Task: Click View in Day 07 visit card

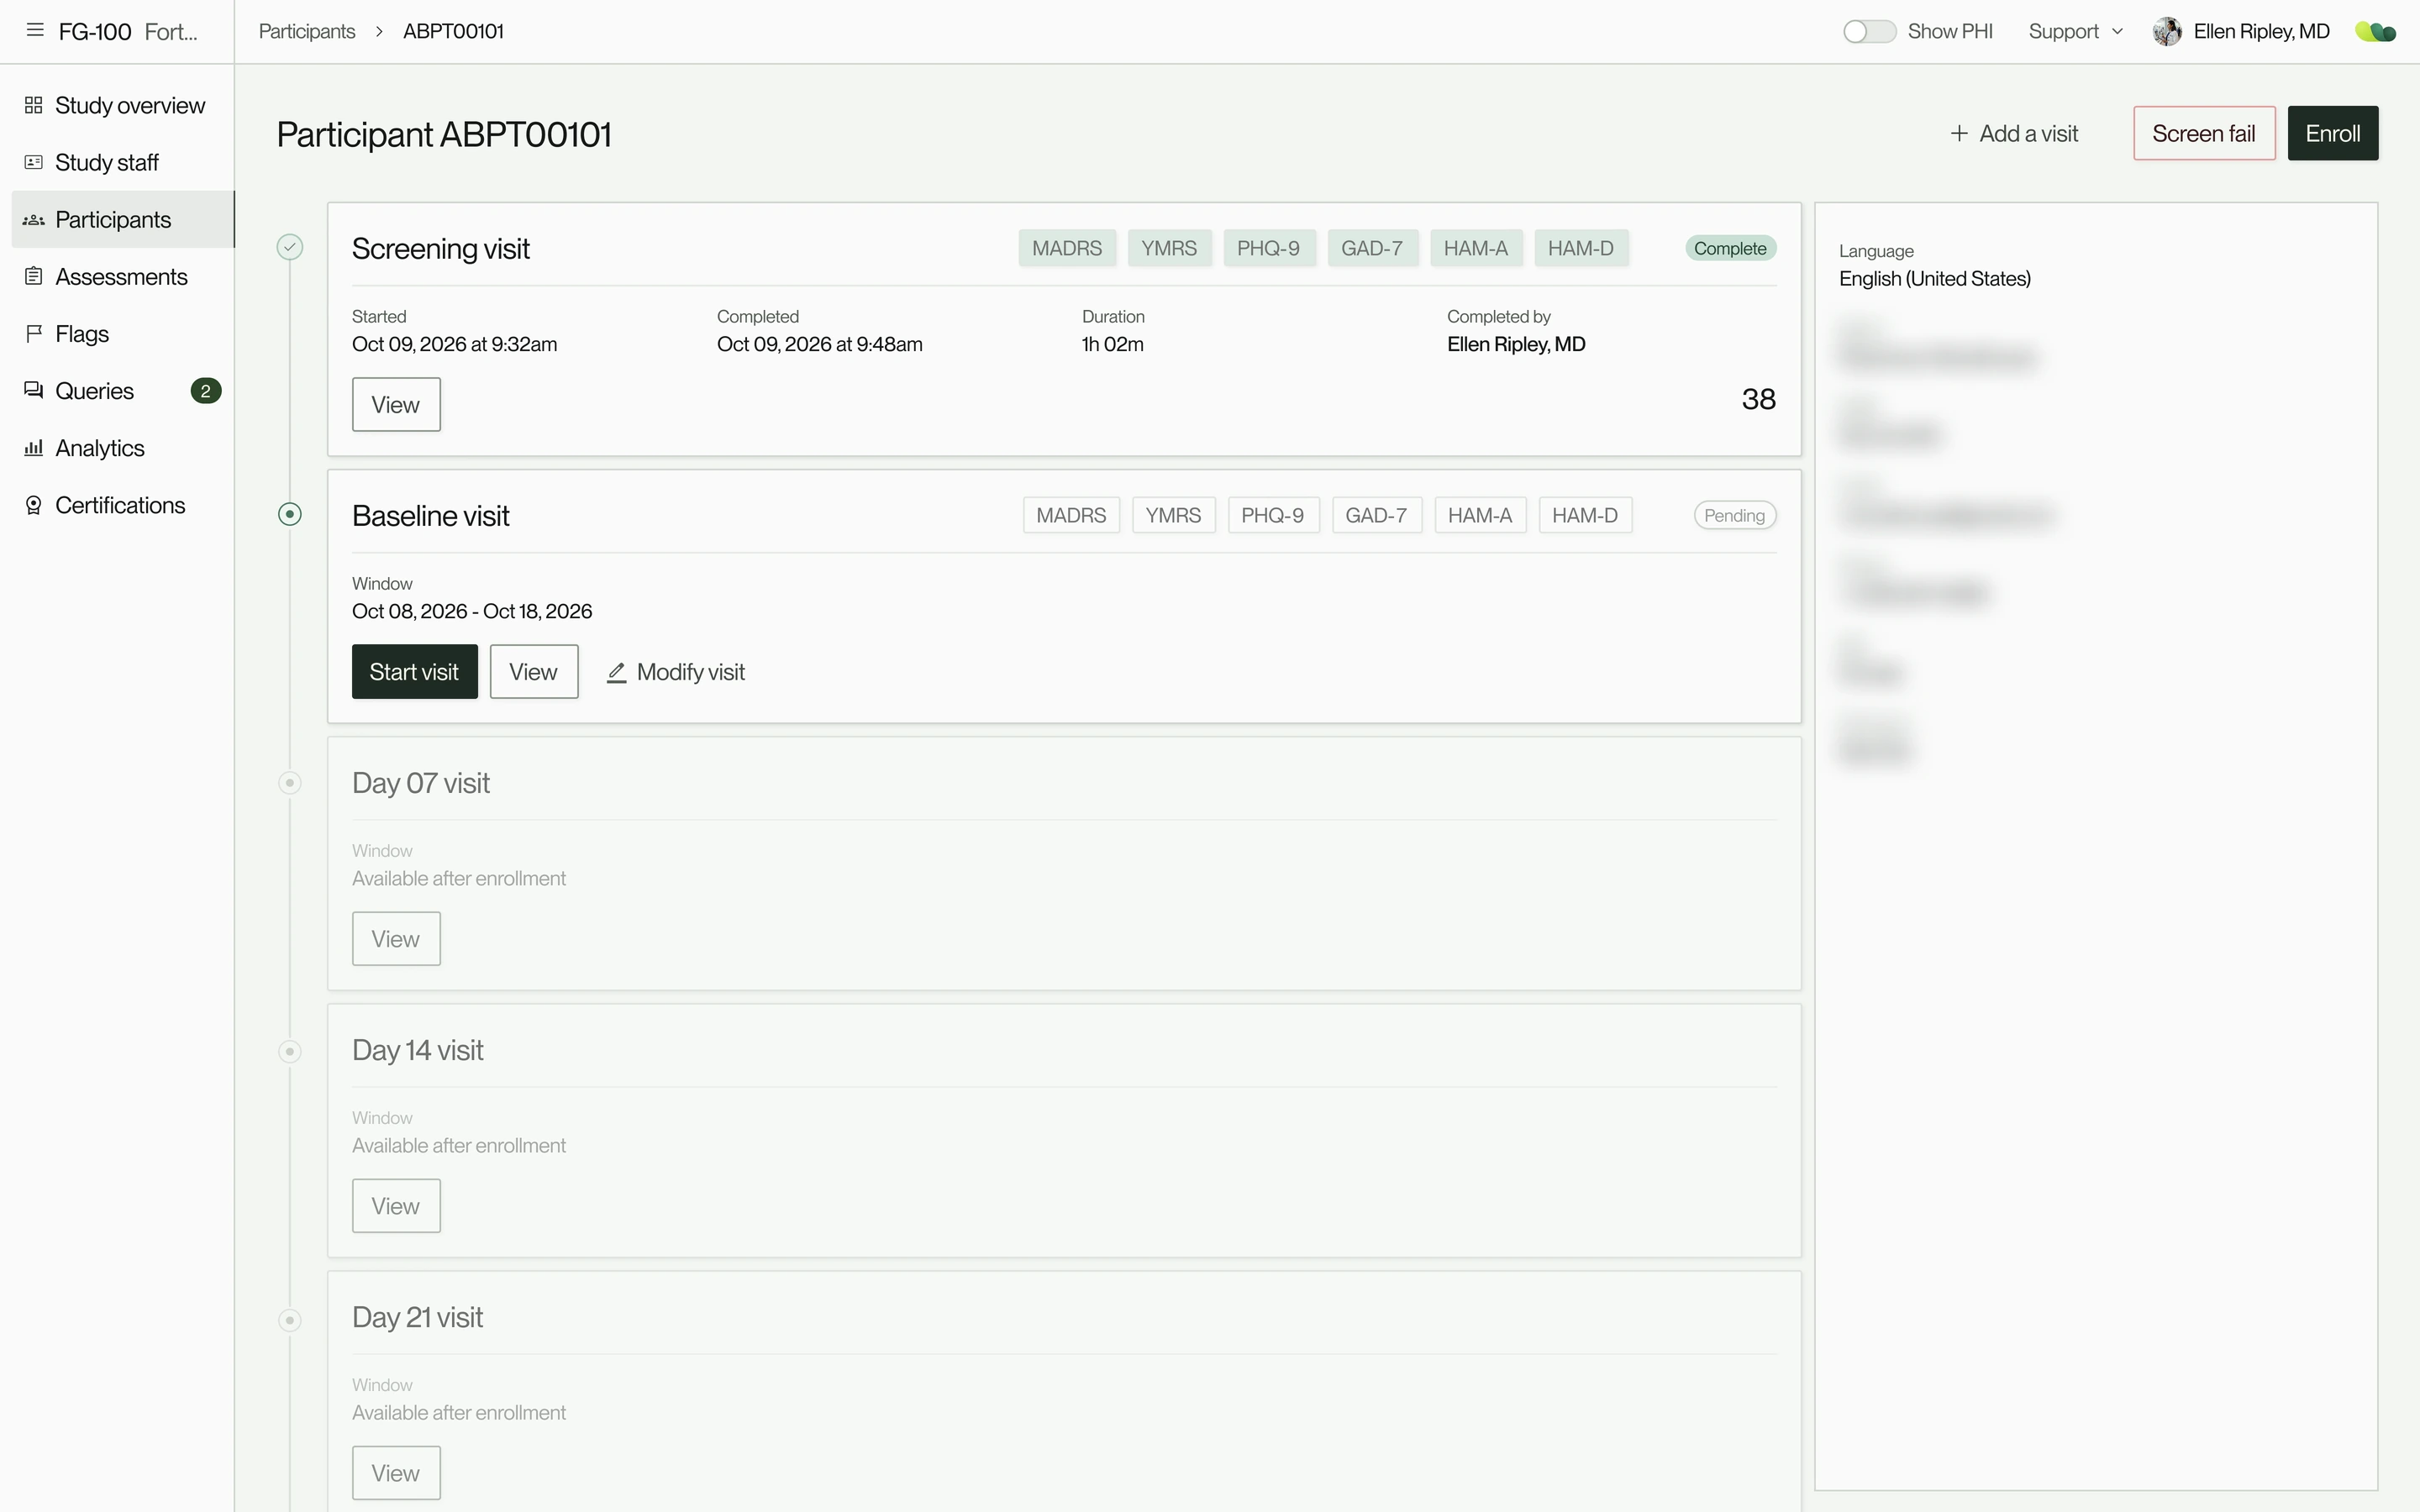Action: click(x=396, y=938)
